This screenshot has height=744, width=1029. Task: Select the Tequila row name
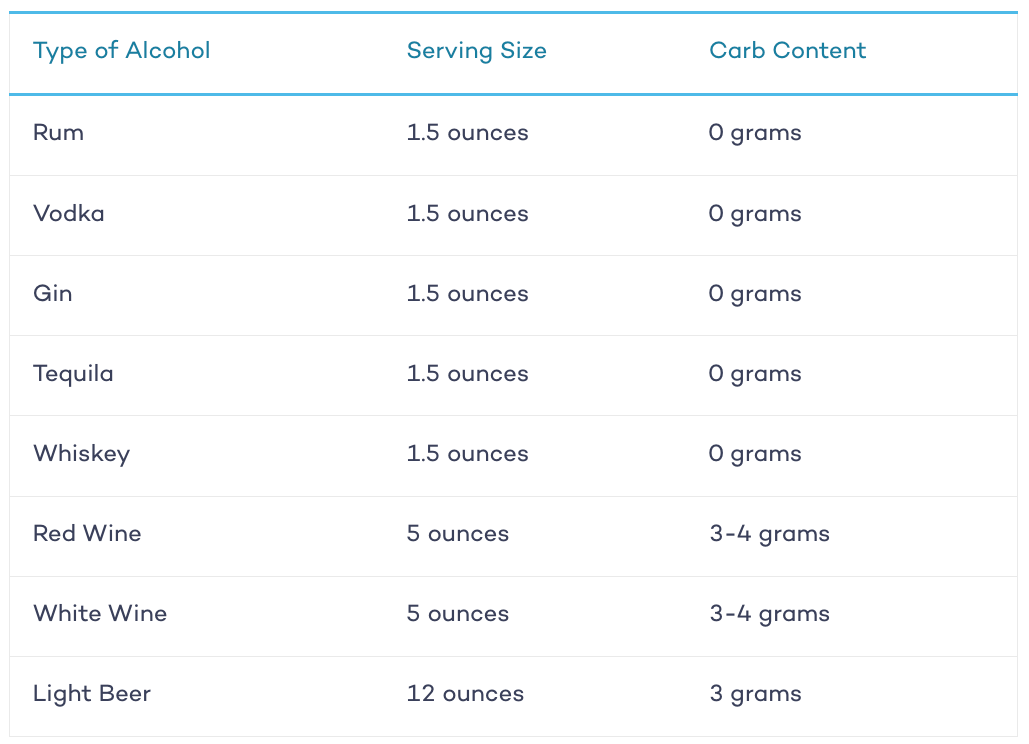click(74, 374)
